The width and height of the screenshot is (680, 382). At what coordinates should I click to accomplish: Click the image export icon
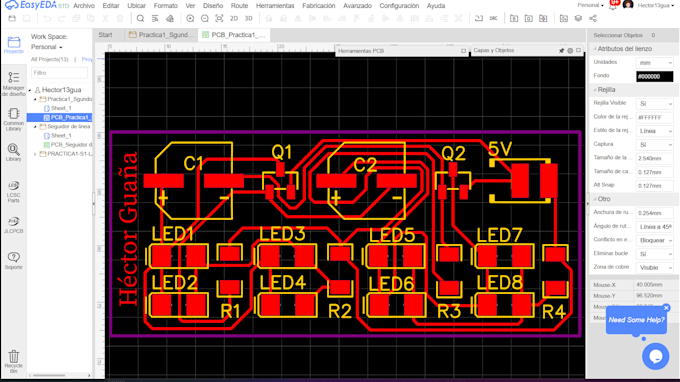[563, 19]
